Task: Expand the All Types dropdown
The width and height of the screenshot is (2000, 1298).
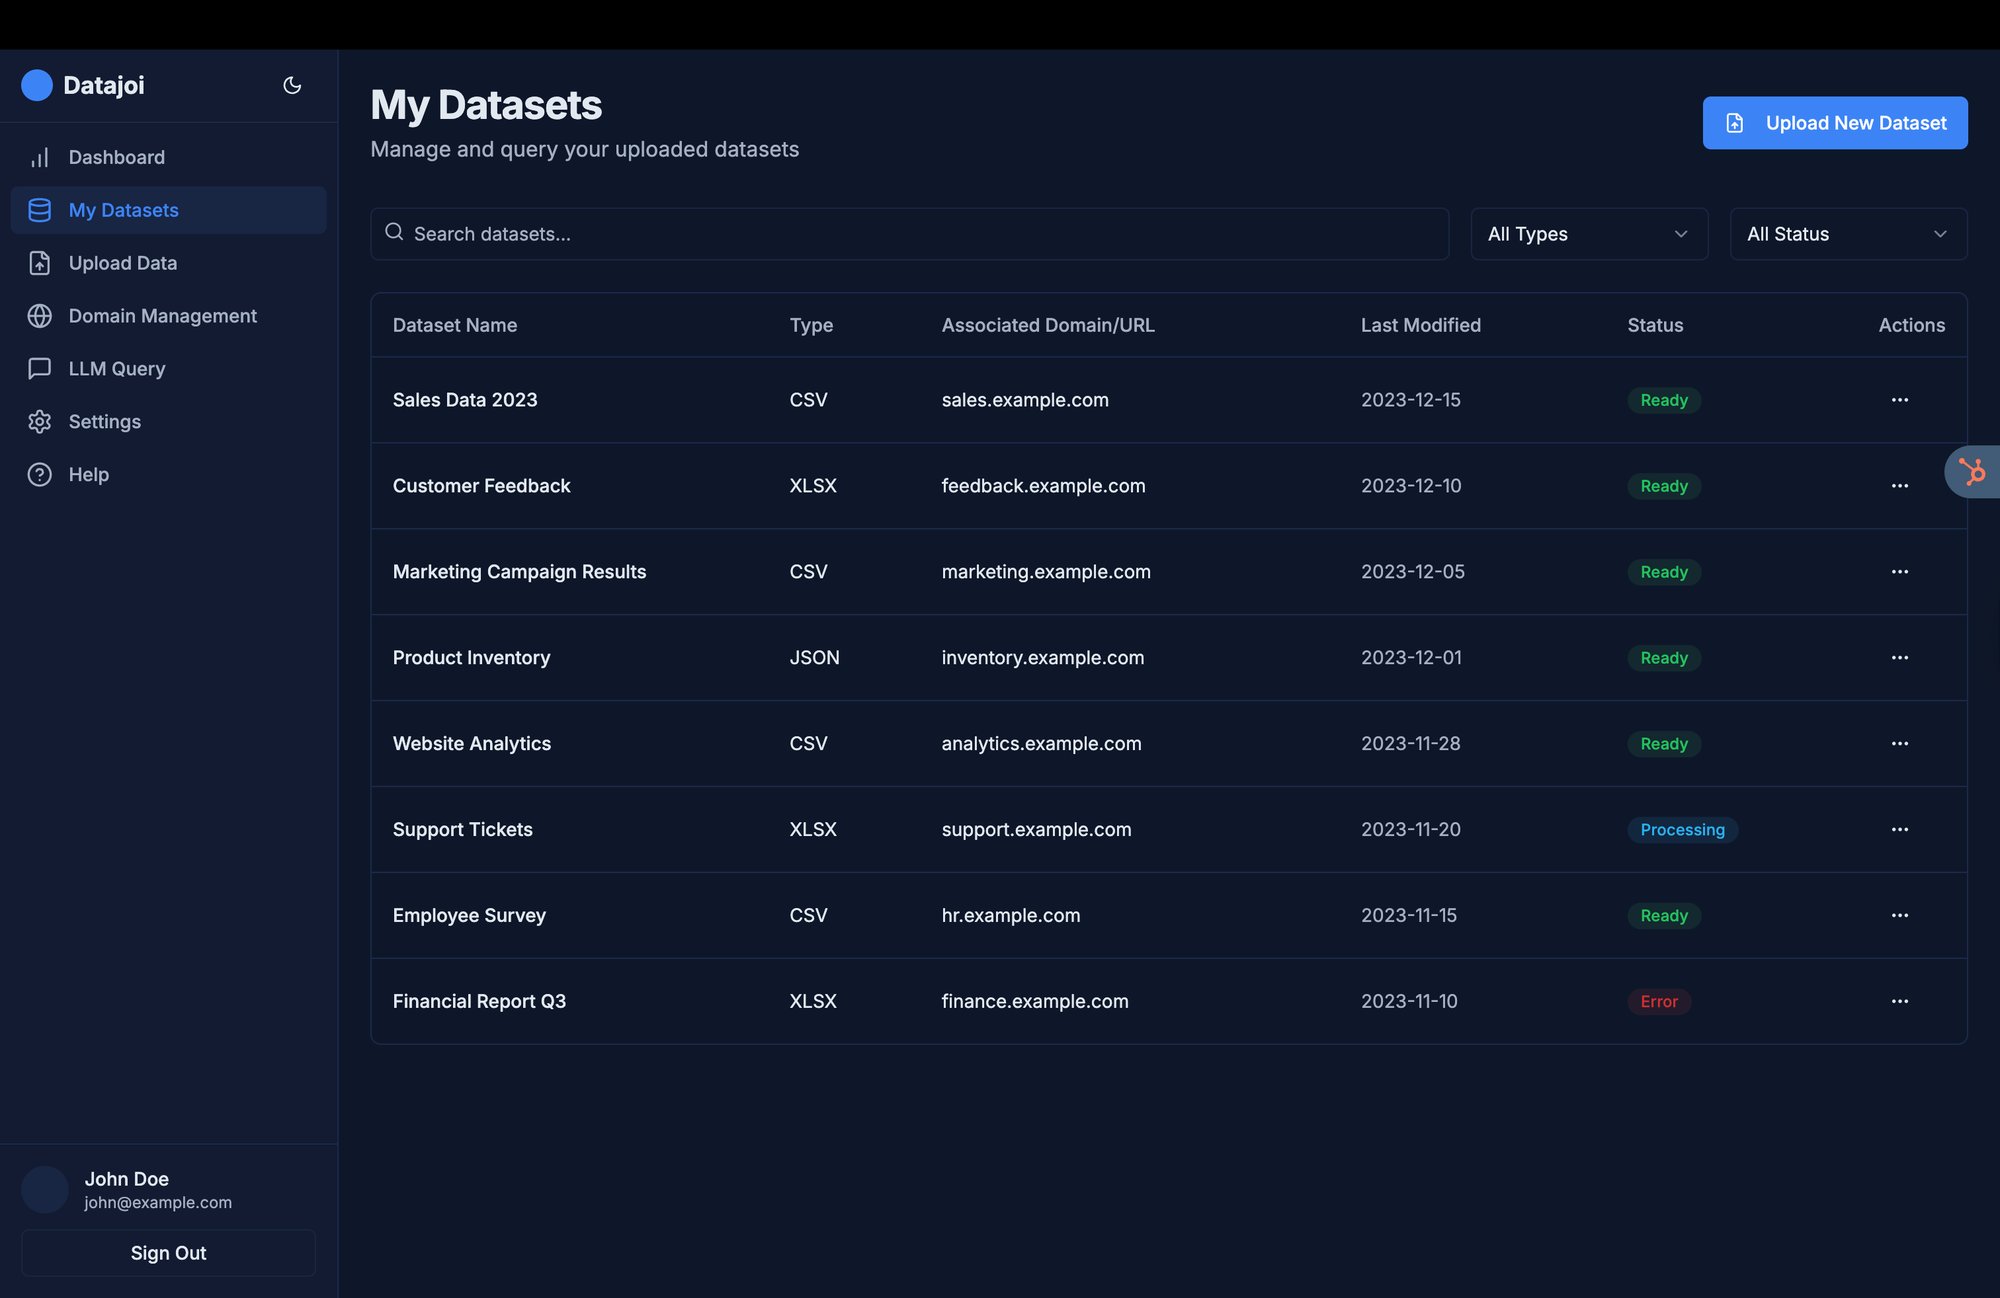Action: (x=1588, y=234)
